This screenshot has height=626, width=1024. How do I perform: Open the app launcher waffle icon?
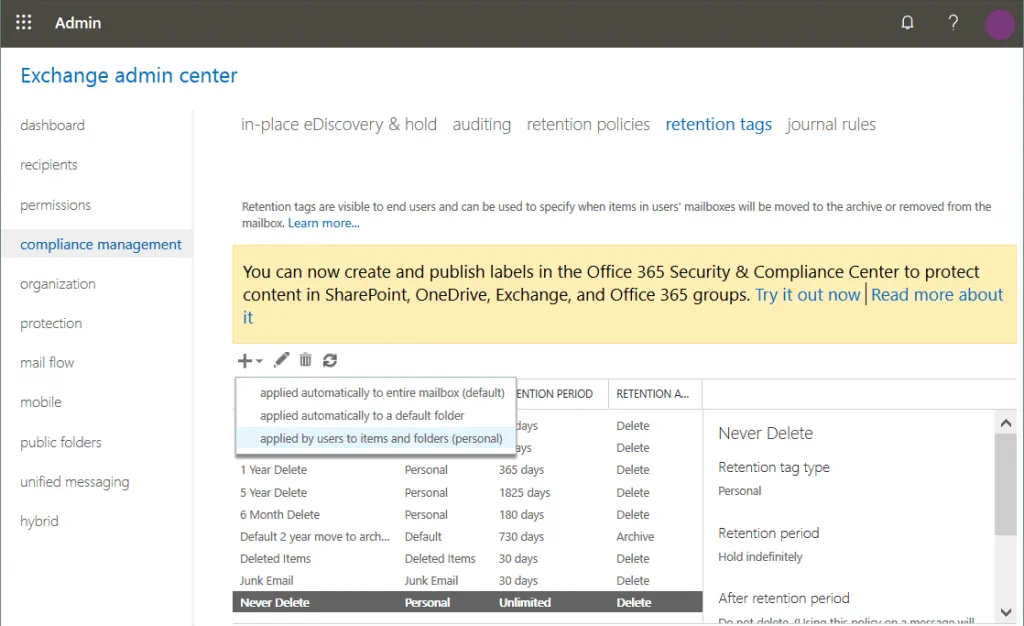tap(24, 22)
